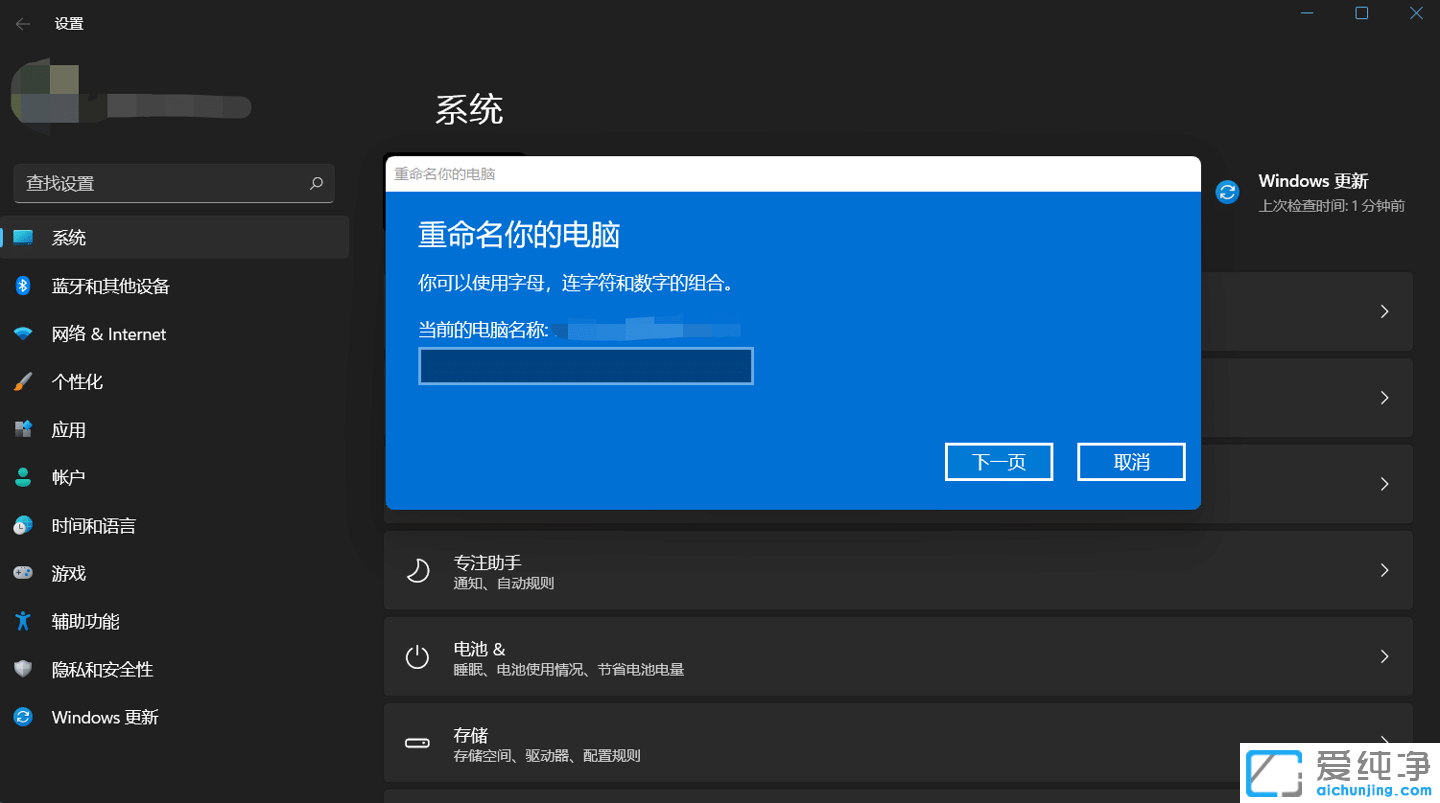Image resolution: width=1440 pixels, height=803 pixels.
Task: Expand the 电池 & row chevron
Action: click(1384, 656)
